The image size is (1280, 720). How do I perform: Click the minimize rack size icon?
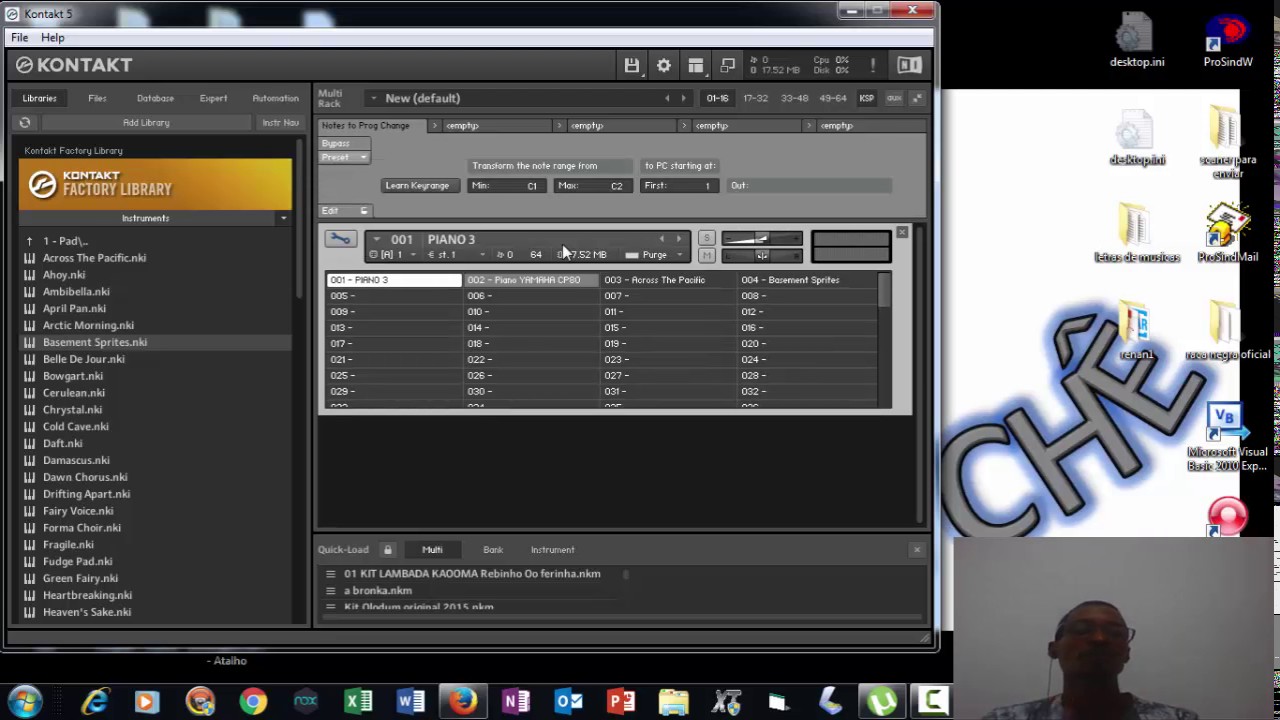[x=918, y=98]
